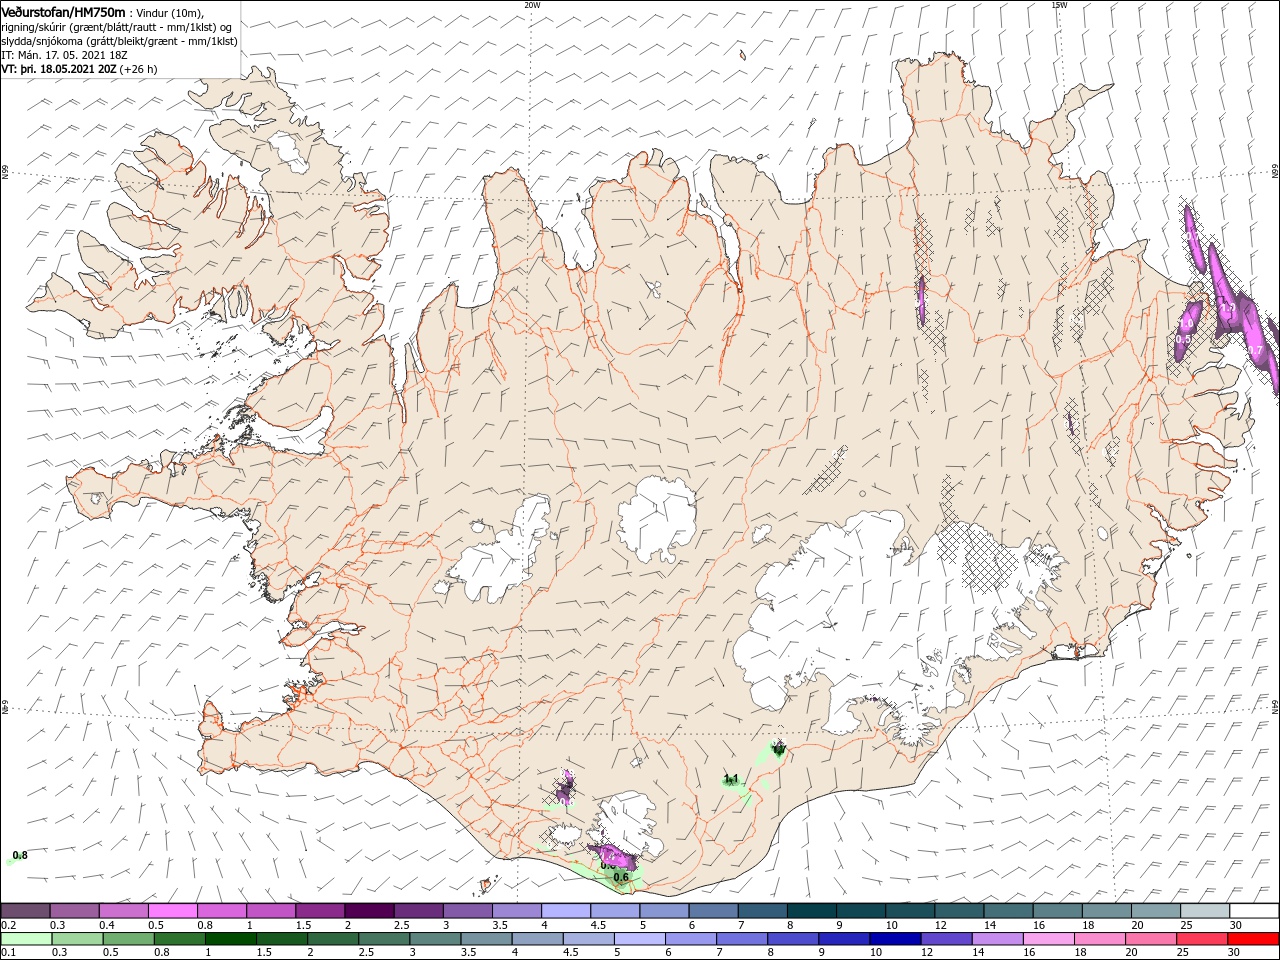Select the light pink 16 swatch, lower legend row
Image resolution: width=1280 pixels, height=960 pixels.
[x=1050, y=939]
